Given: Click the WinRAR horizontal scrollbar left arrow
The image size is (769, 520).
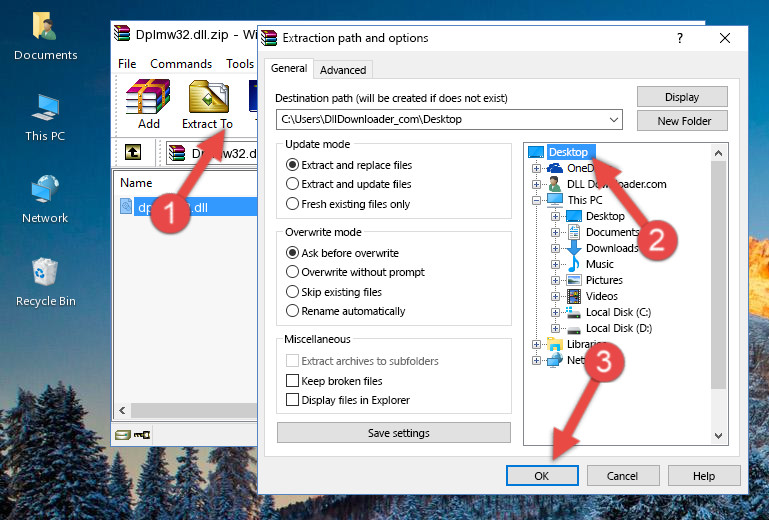Looking at the screenshot, I should pos(122,410).
